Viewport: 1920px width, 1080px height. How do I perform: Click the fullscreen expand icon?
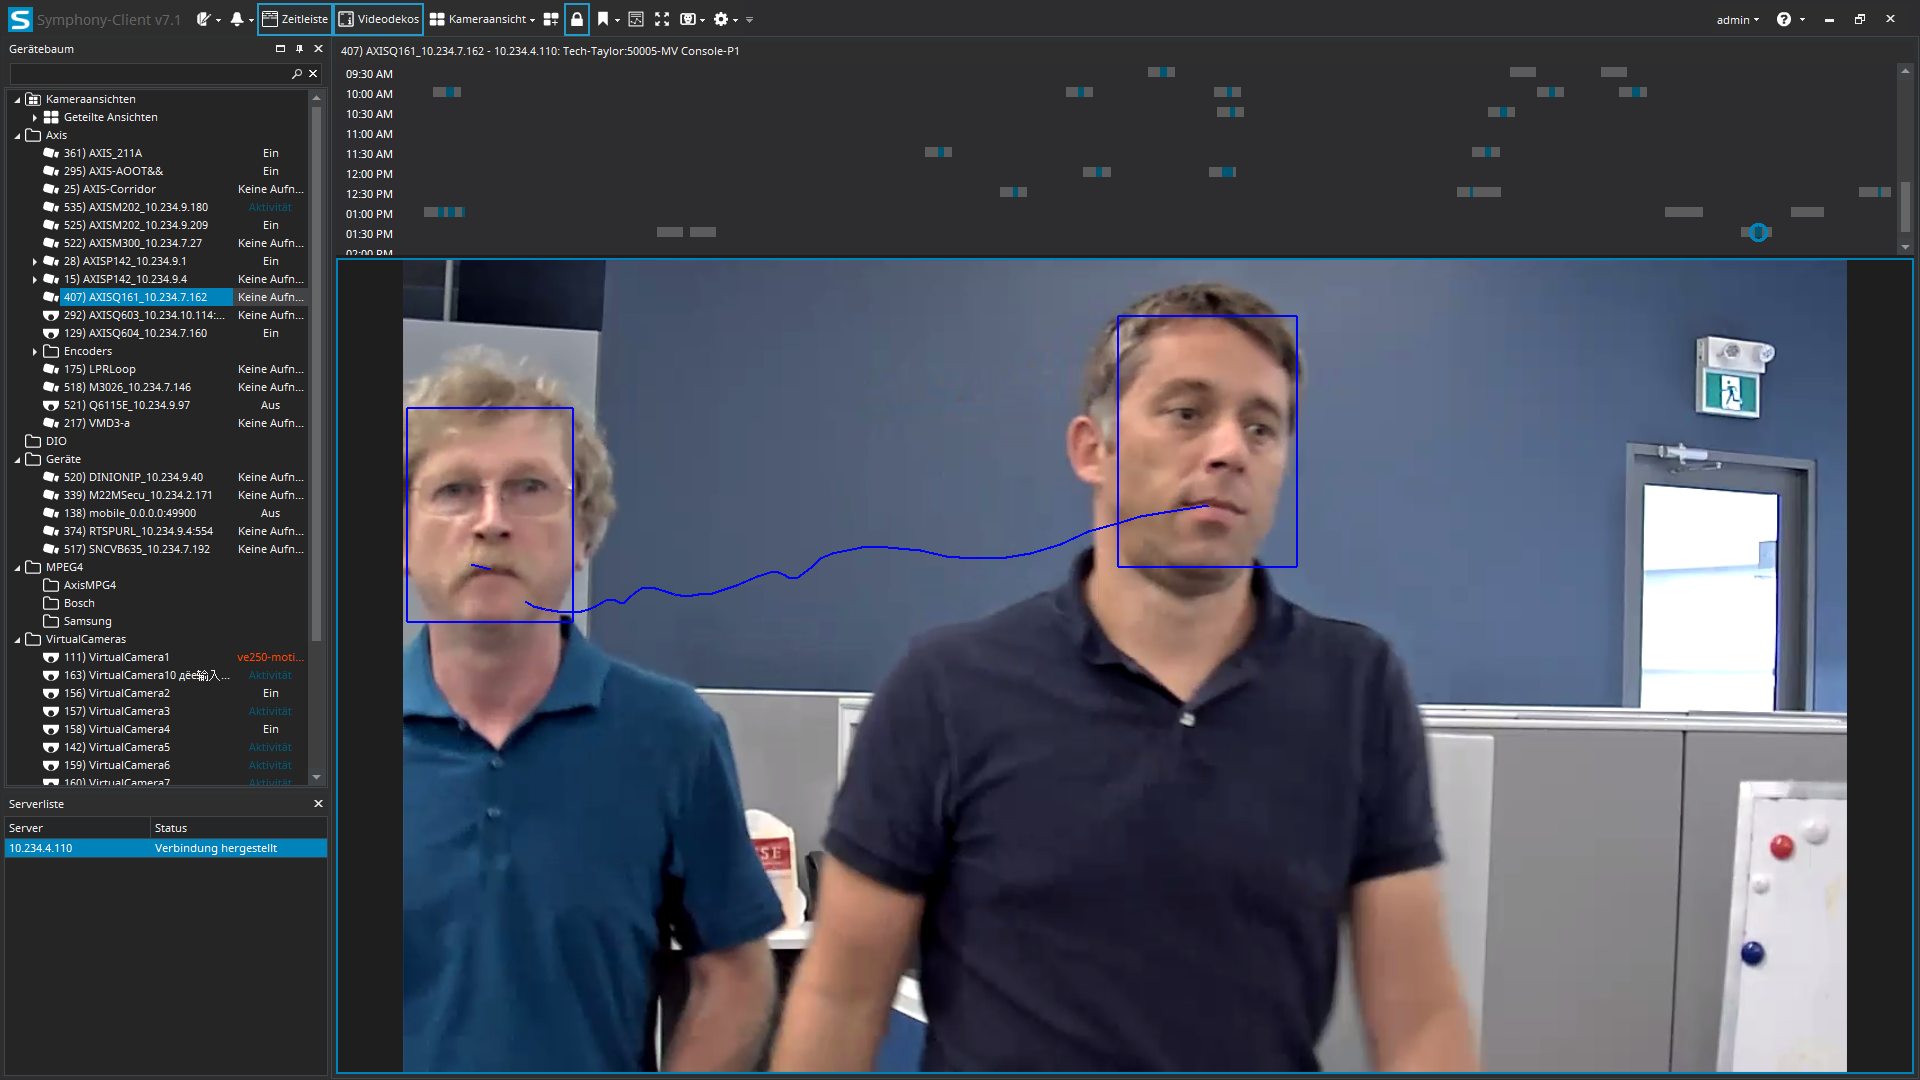tap(662, 19)
